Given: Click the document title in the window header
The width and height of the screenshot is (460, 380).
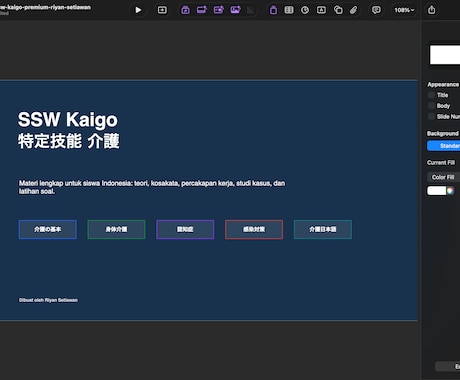Looking at the screenshot, I should pos(45,7).
